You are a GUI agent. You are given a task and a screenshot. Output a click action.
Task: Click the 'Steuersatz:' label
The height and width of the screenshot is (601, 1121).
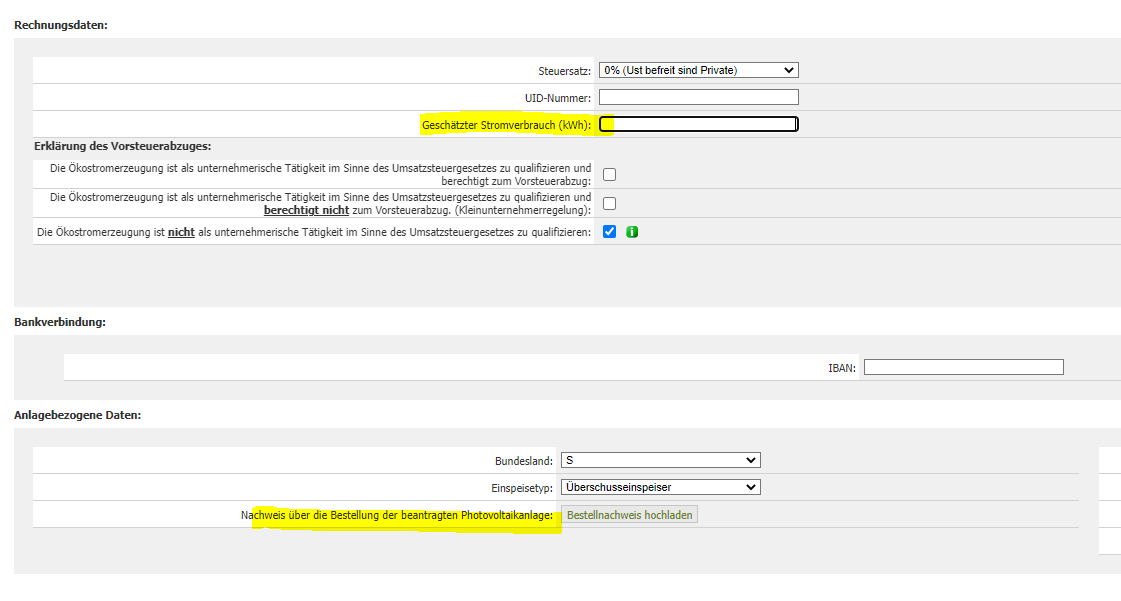(565, 71)
